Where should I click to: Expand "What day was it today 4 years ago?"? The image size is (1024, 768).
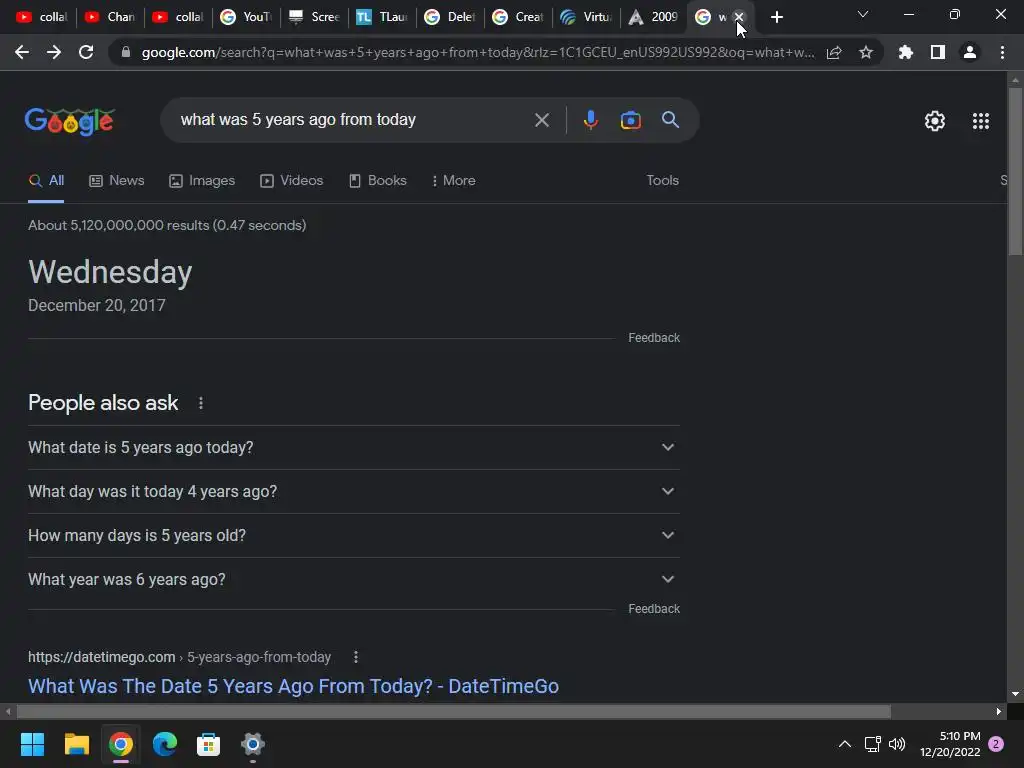click(x=354, y=491)
